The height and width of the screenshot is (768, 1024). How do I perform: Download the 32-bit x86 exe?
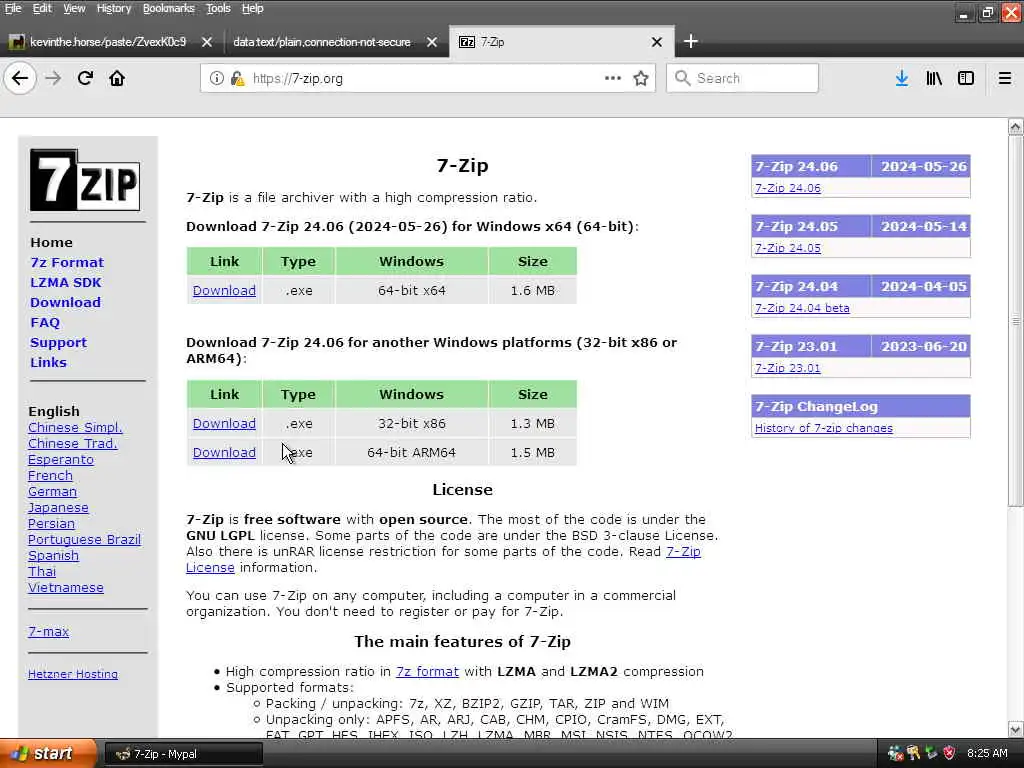(x=224, y=424)
